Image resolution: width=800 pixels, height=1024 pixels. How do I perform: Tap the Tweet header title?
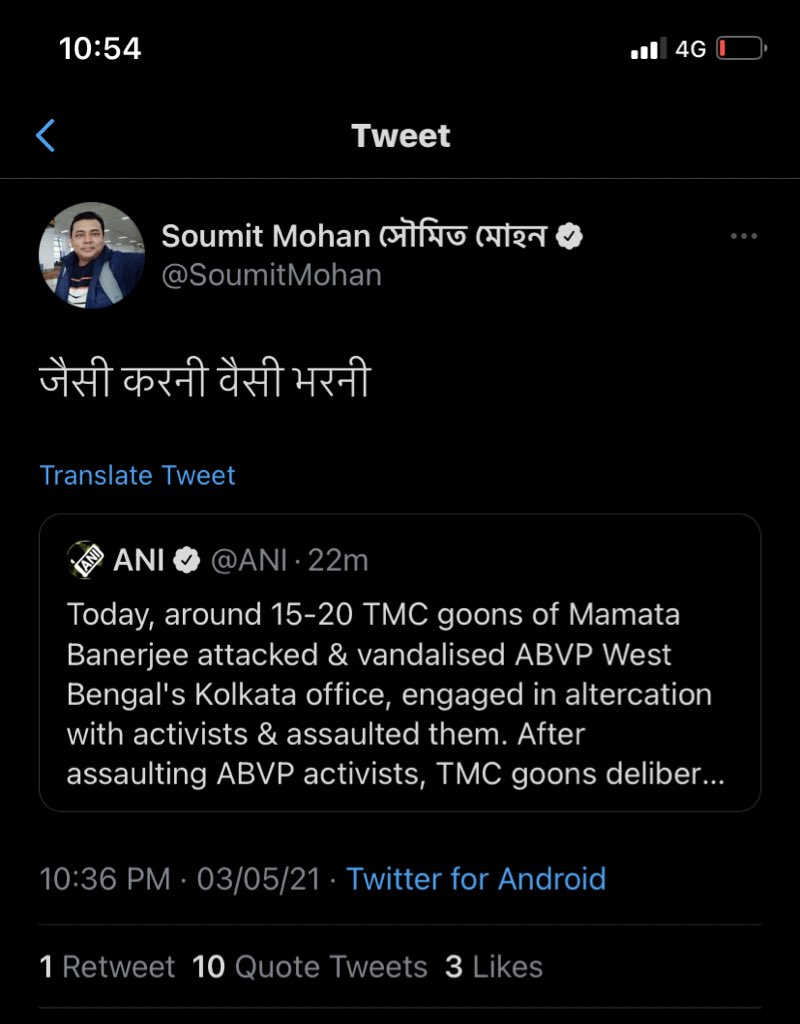[400, 136]
